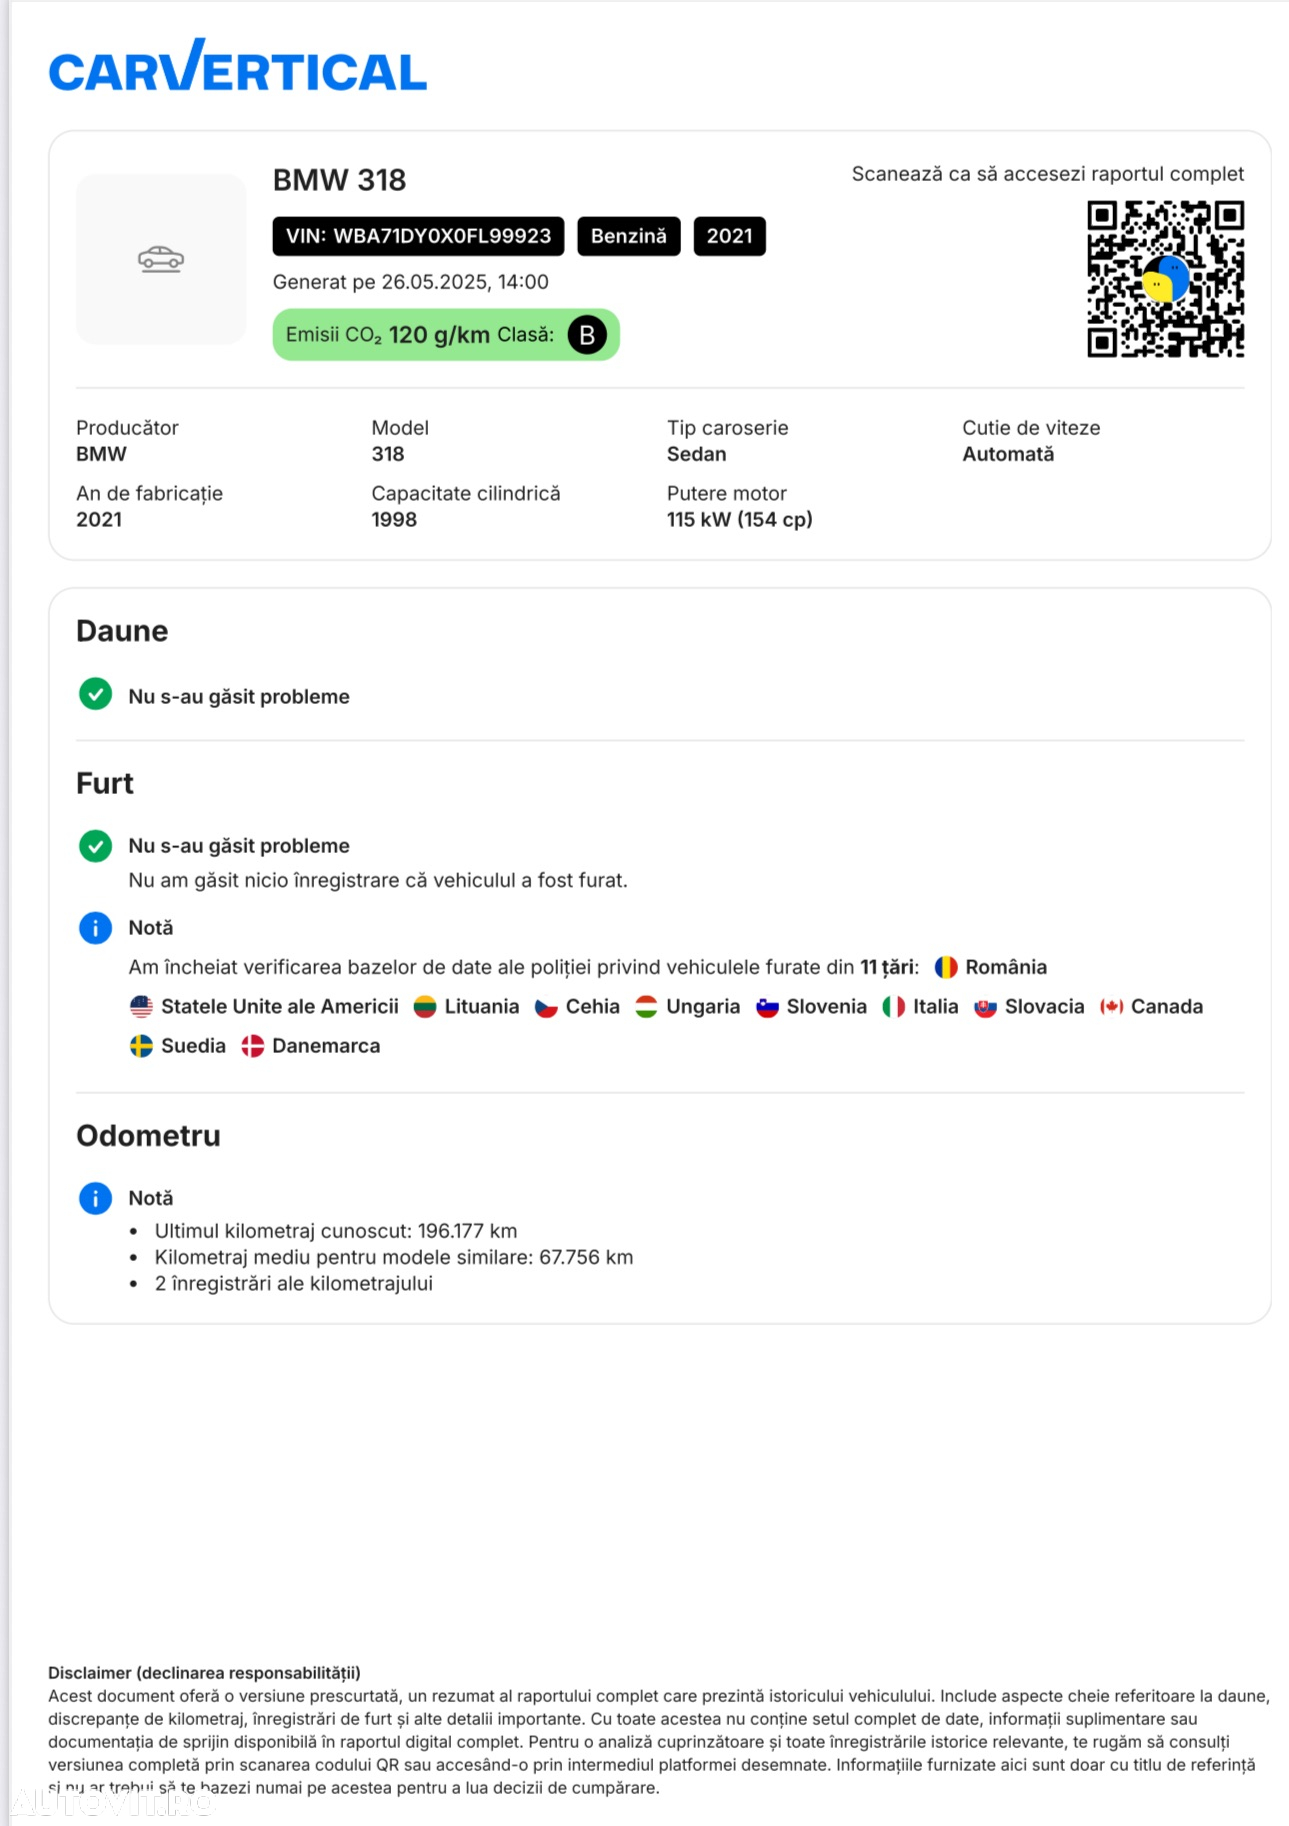Click the Cutie de viteze value 'Automată'

click(1008, 454)
